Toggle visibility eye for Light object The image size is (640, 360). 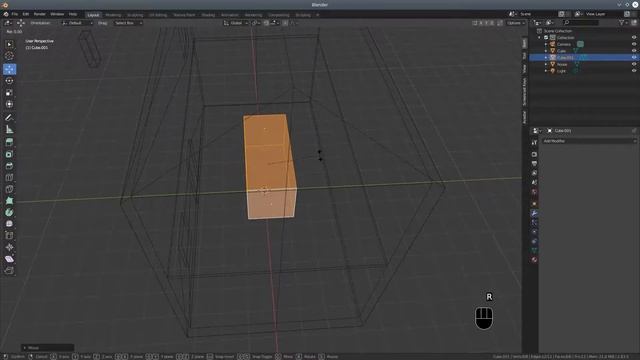[x=634, y=71]
